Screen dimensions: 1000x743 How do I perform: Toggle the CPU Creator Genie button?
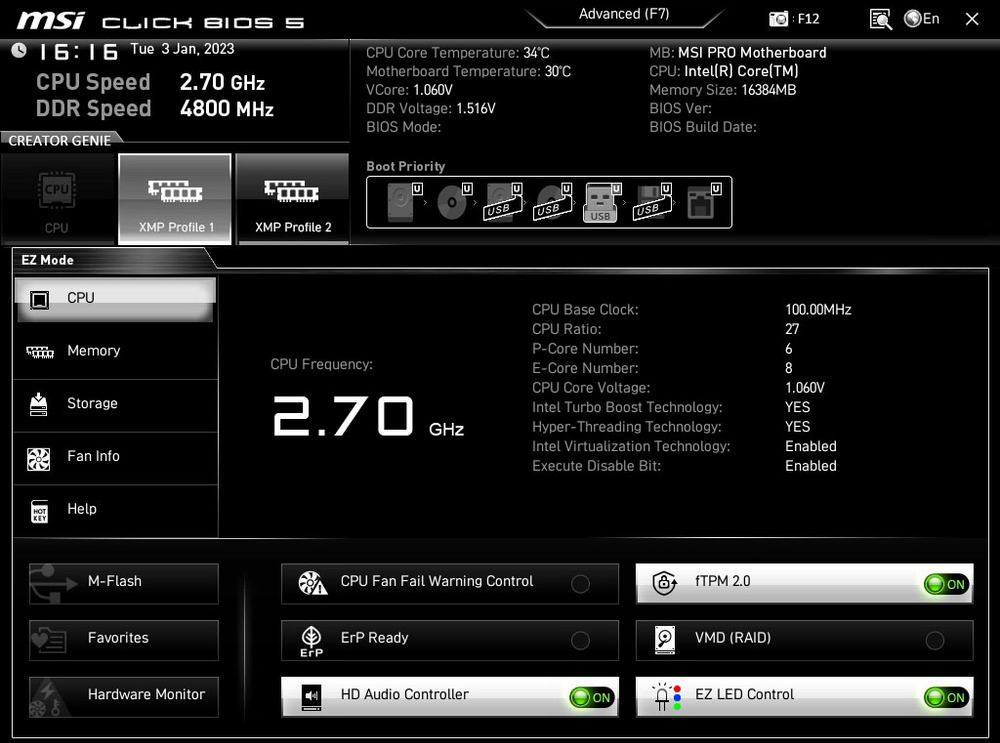click(57, 199)
